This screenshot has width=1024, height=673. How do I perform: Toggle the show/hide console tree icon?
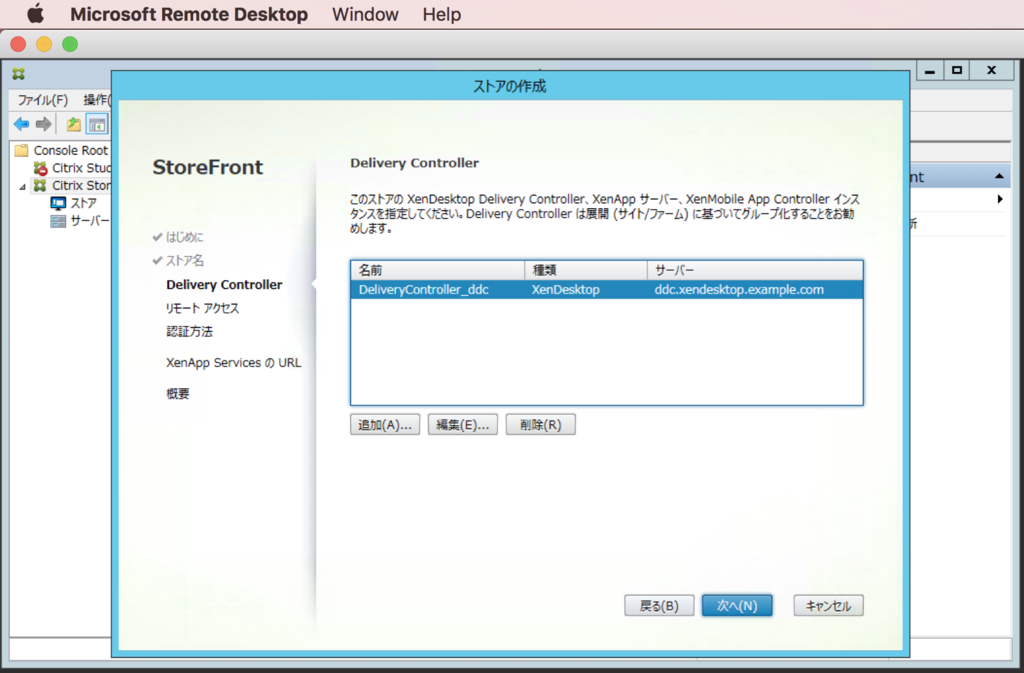click(x=97, y=124)
